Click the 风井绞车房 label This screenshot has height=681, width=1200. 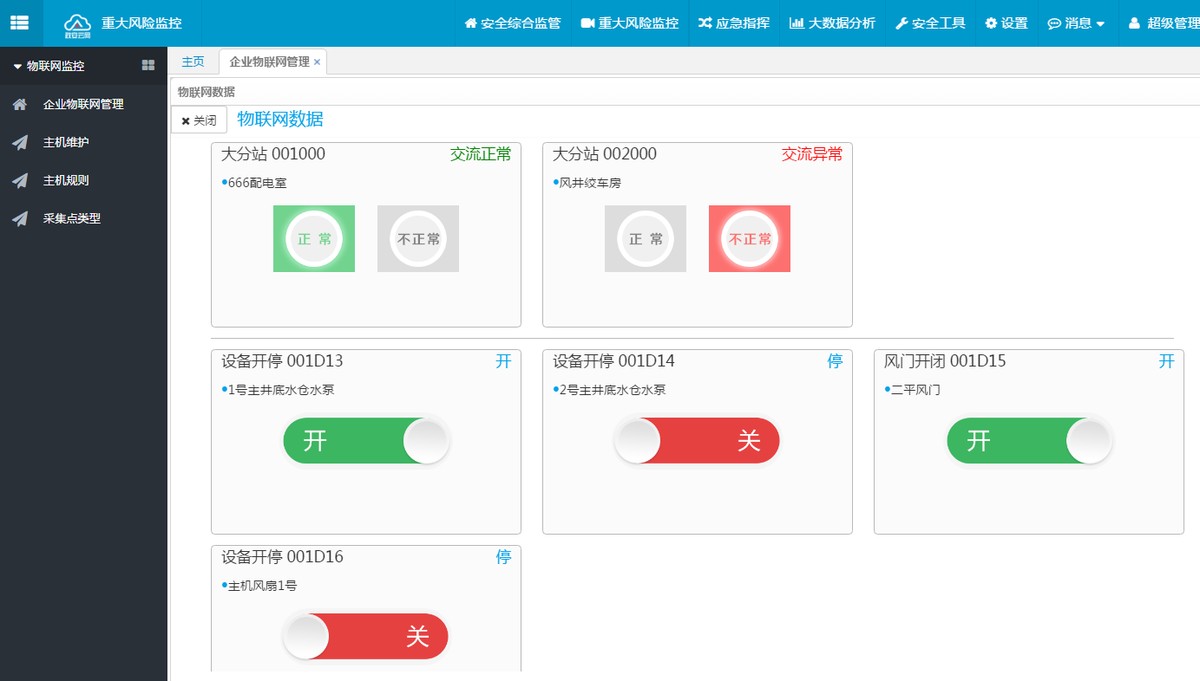(590, 183)
